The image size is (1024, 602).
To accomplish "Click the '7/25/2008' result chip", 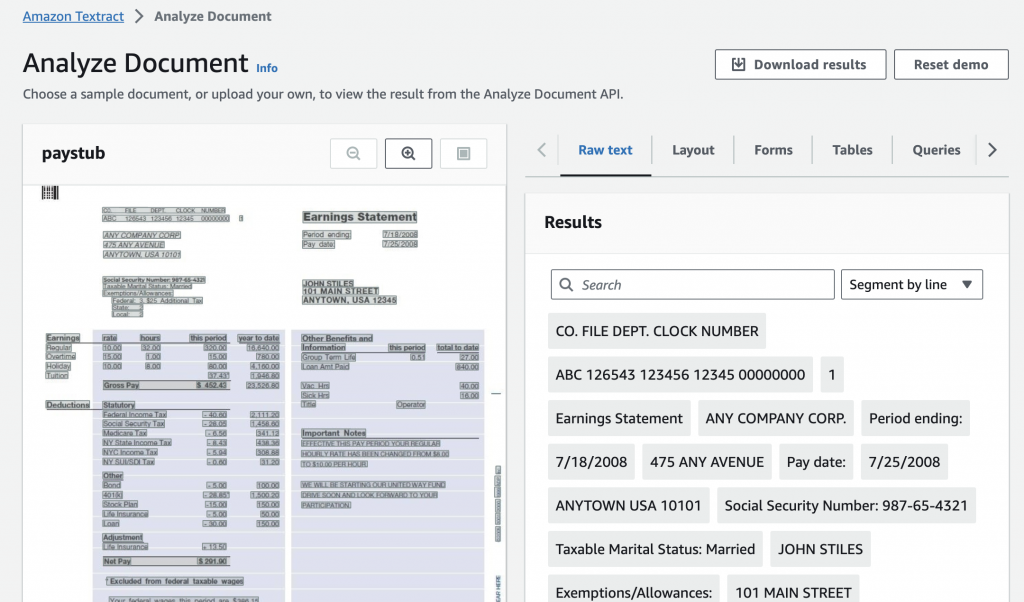I will click(904, 462).
